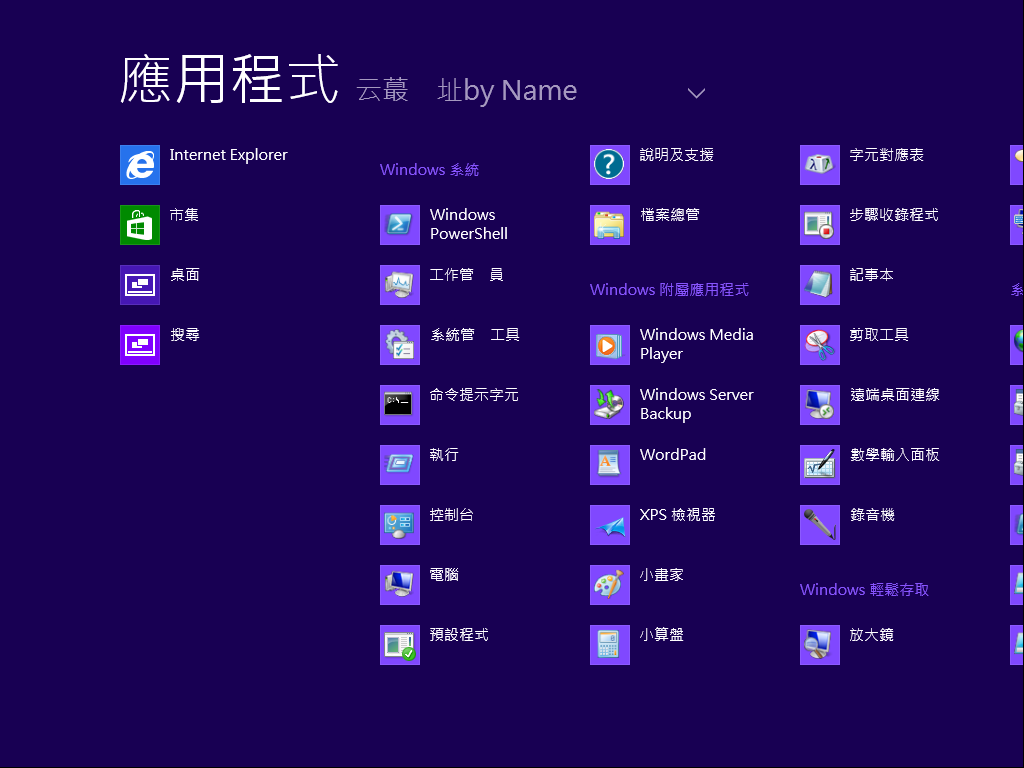Click the '步驟收錄程式' text label
1024x768 pixels.
(894, 215)
